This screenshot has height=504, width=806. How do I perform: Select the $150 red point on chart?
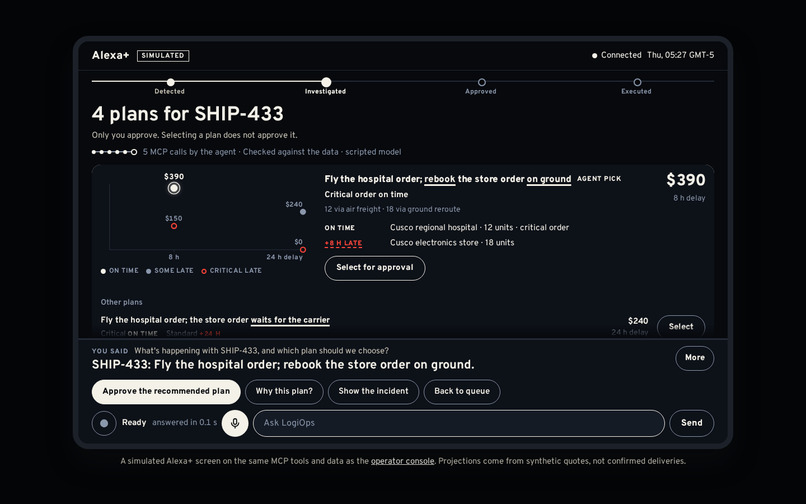pyautogui.click(x=174, y=226)
